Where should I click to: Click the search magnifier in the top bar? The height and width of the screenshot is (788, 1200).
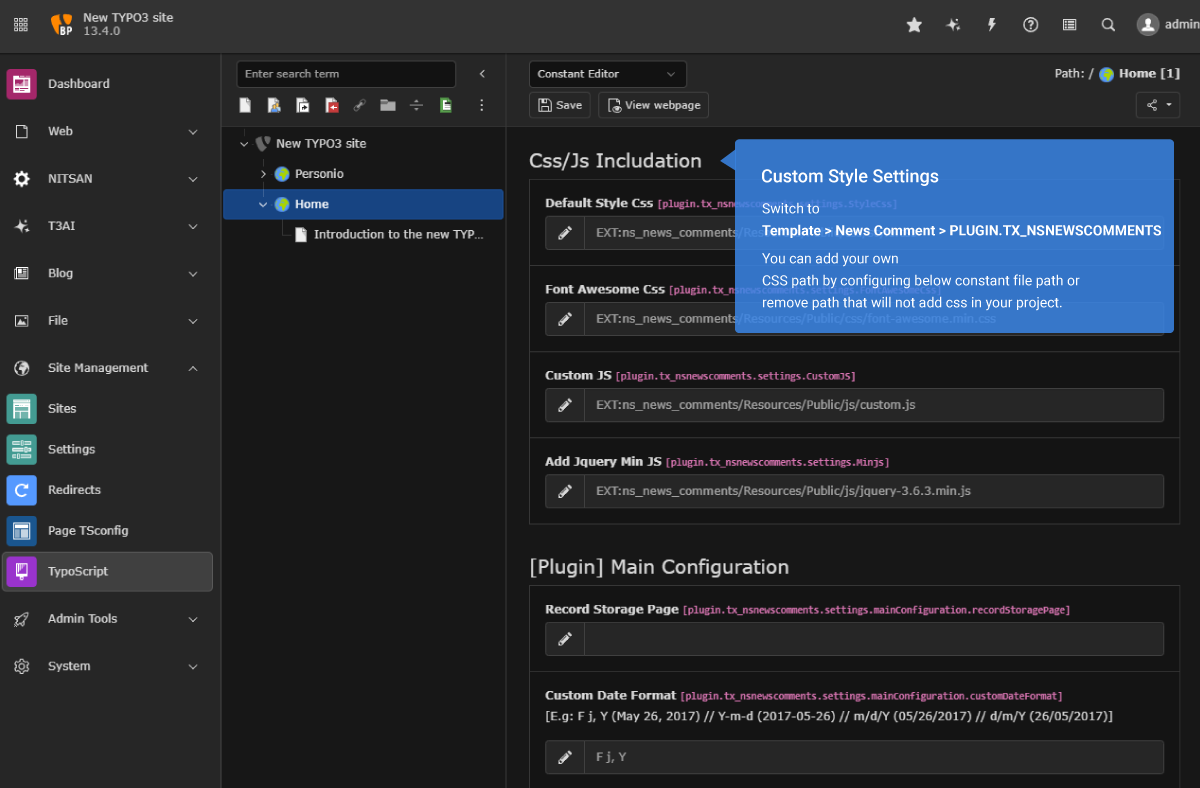pyautogui.click(x=1108, y=25)
